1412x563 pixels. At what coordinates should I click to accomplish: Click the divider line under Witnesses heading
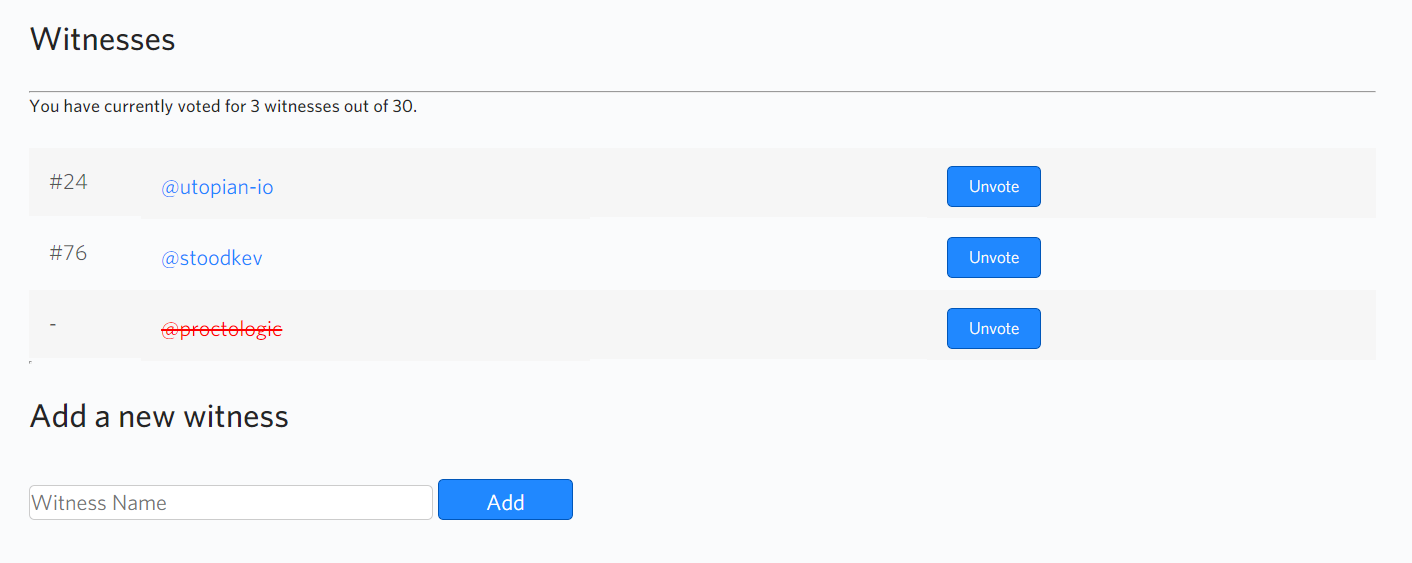pyautogui.click(x=702, y=91)
